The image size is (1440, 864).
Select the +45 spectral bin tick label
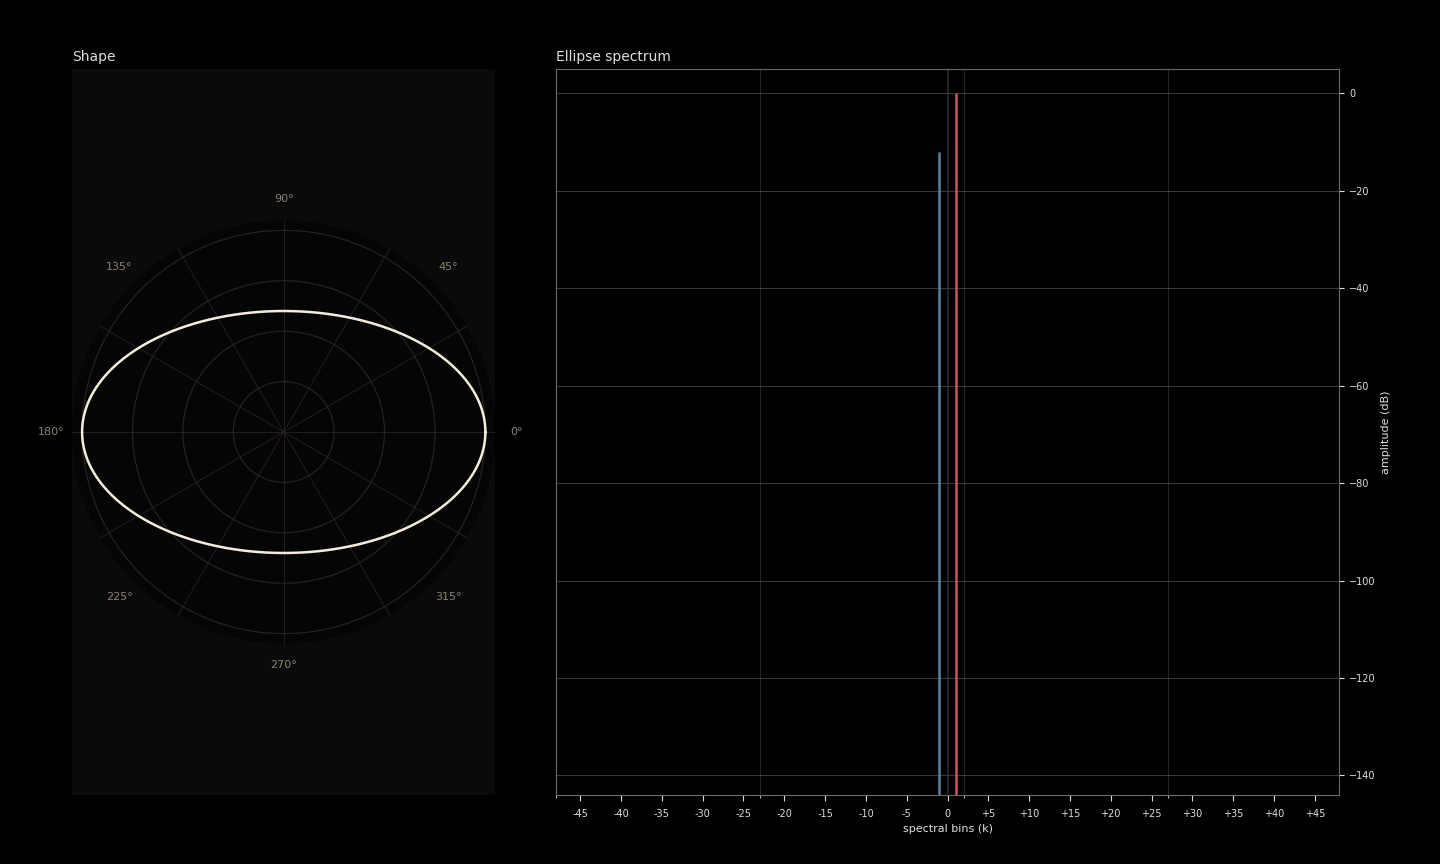(1315, 814)
